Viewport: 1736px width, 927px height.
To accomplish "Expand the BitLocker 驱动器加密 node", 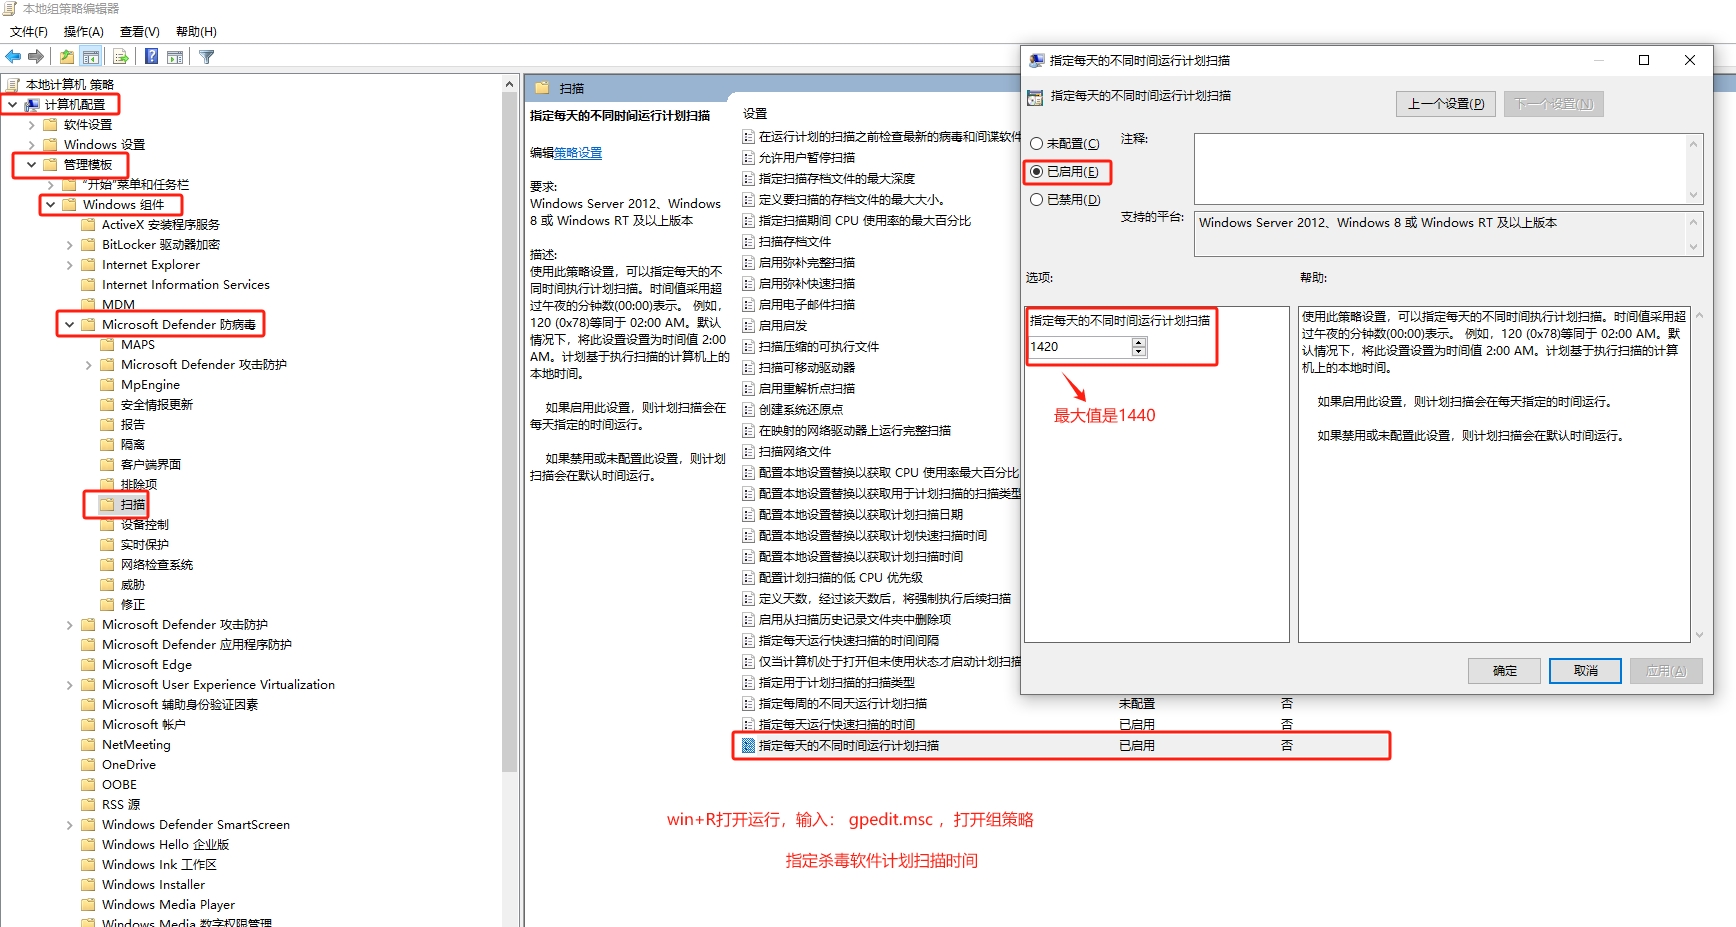I will pos(69,245).
